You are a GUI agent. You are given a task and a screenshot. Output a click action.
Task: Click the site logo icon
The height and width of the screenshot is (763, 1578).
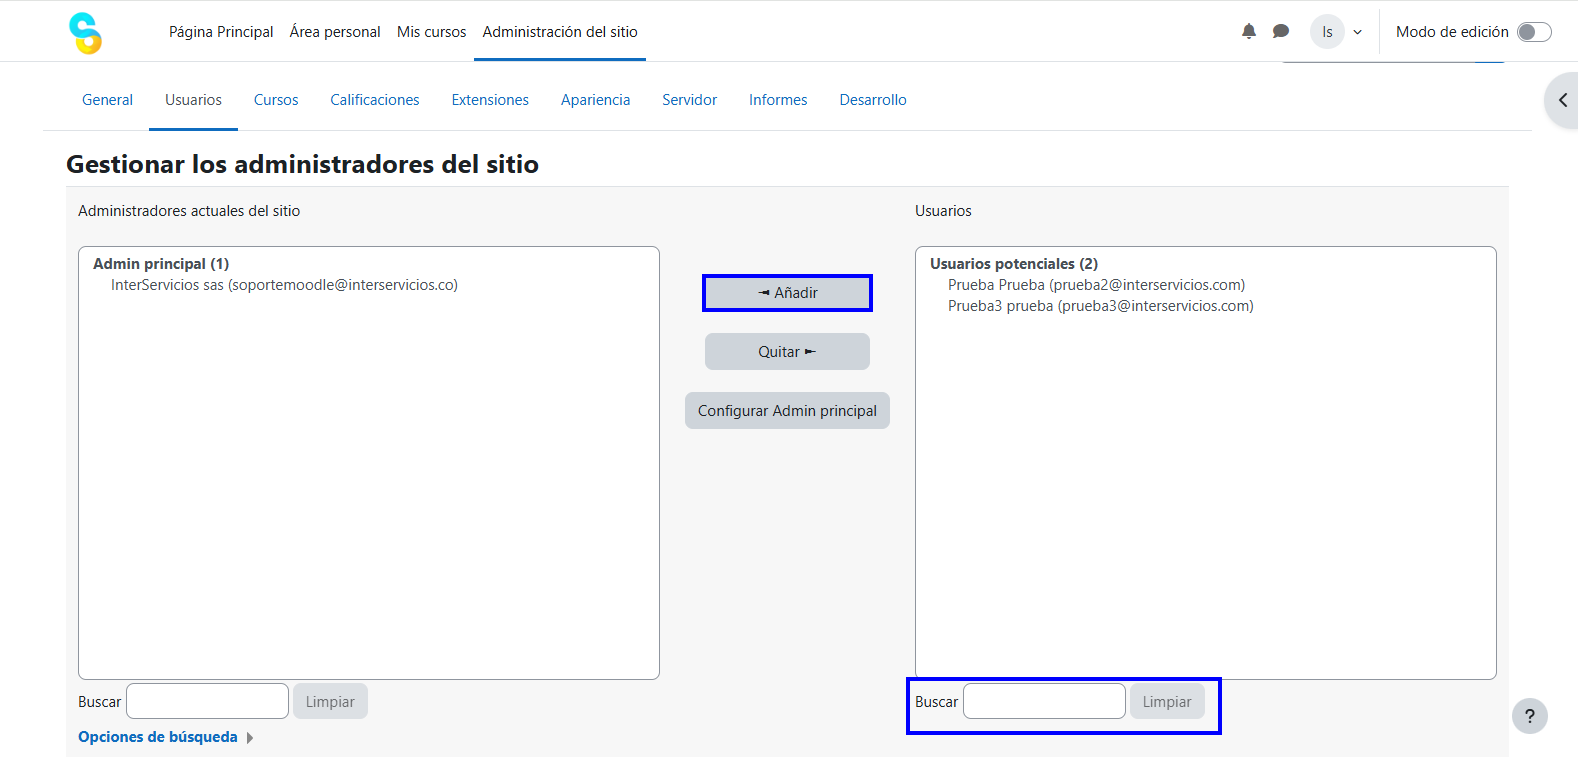tap(86, 32)
